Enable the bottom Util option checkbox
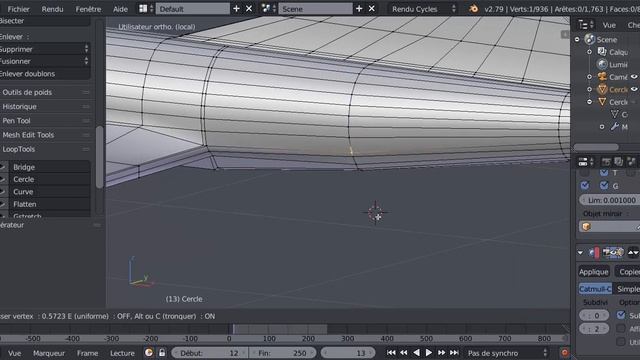The width and height of the screenshot is (640, 360). (x=621, y=341)
